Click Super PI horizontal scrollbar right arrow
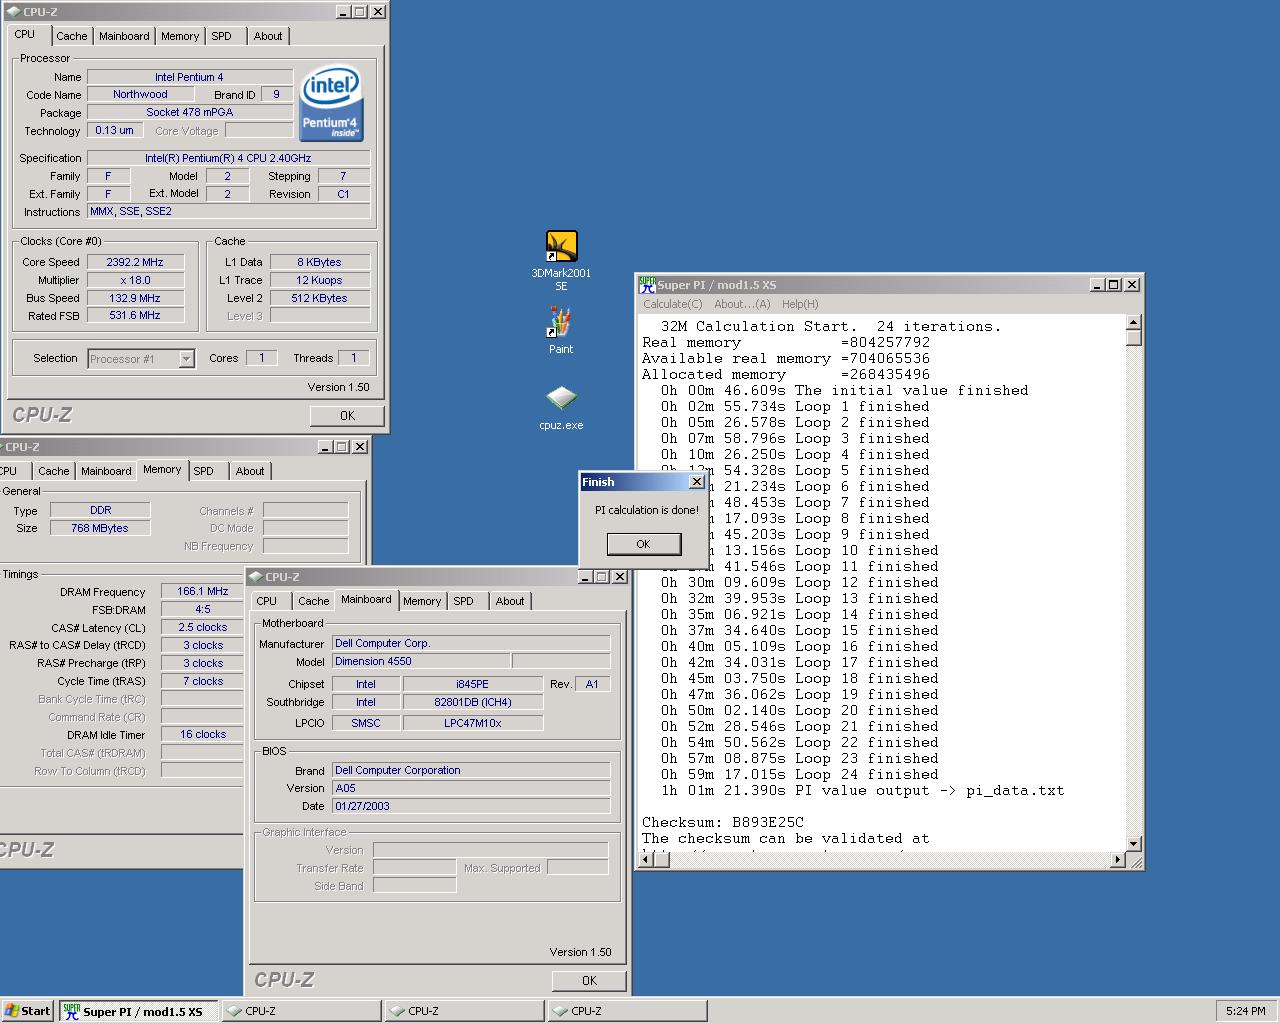Viewport: 1280px width, 1024px height. tap(1118, 859)
